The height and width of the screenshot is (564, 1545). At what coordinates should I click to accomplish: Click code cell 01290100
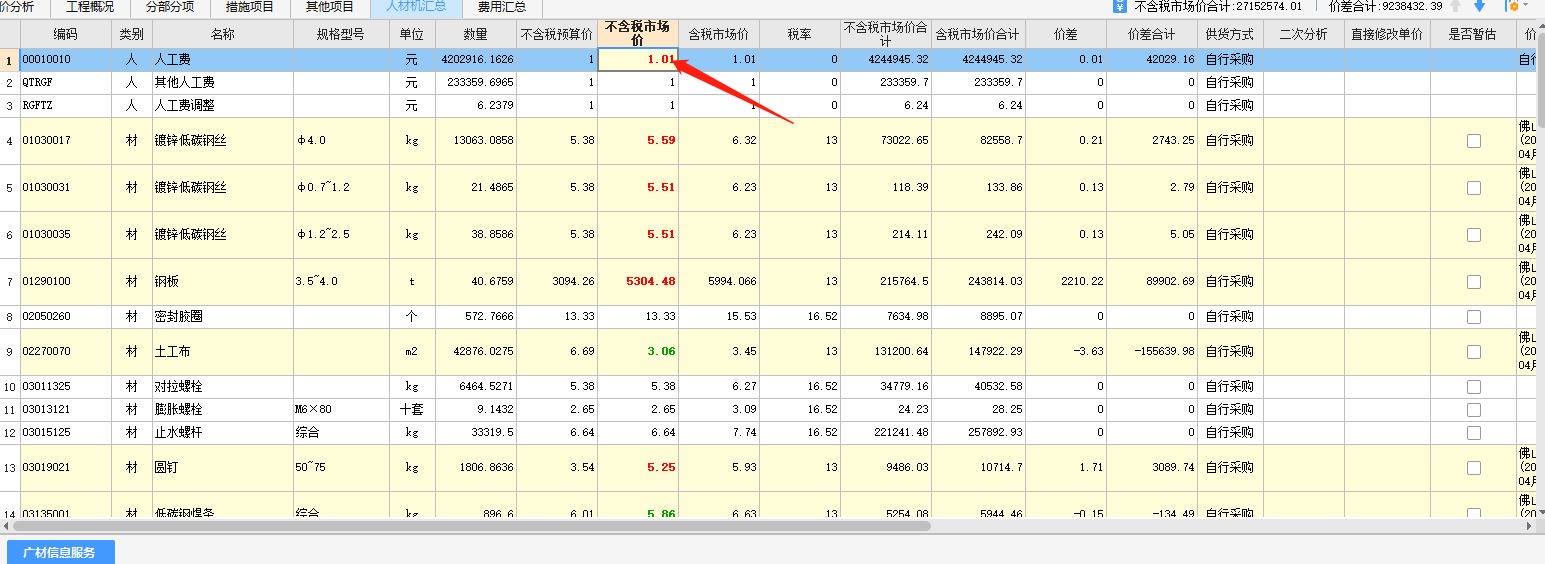coord(66,282)
